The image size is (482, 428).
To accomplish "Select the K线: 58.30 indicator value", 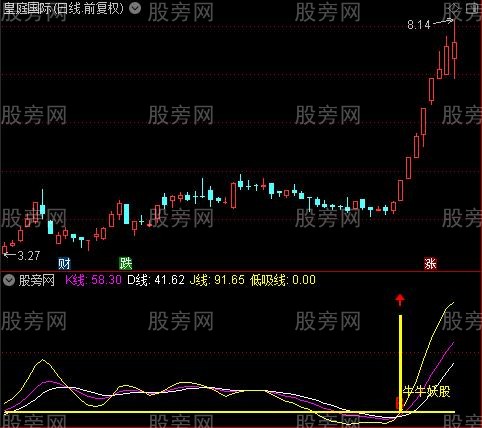I will [93, 280].
